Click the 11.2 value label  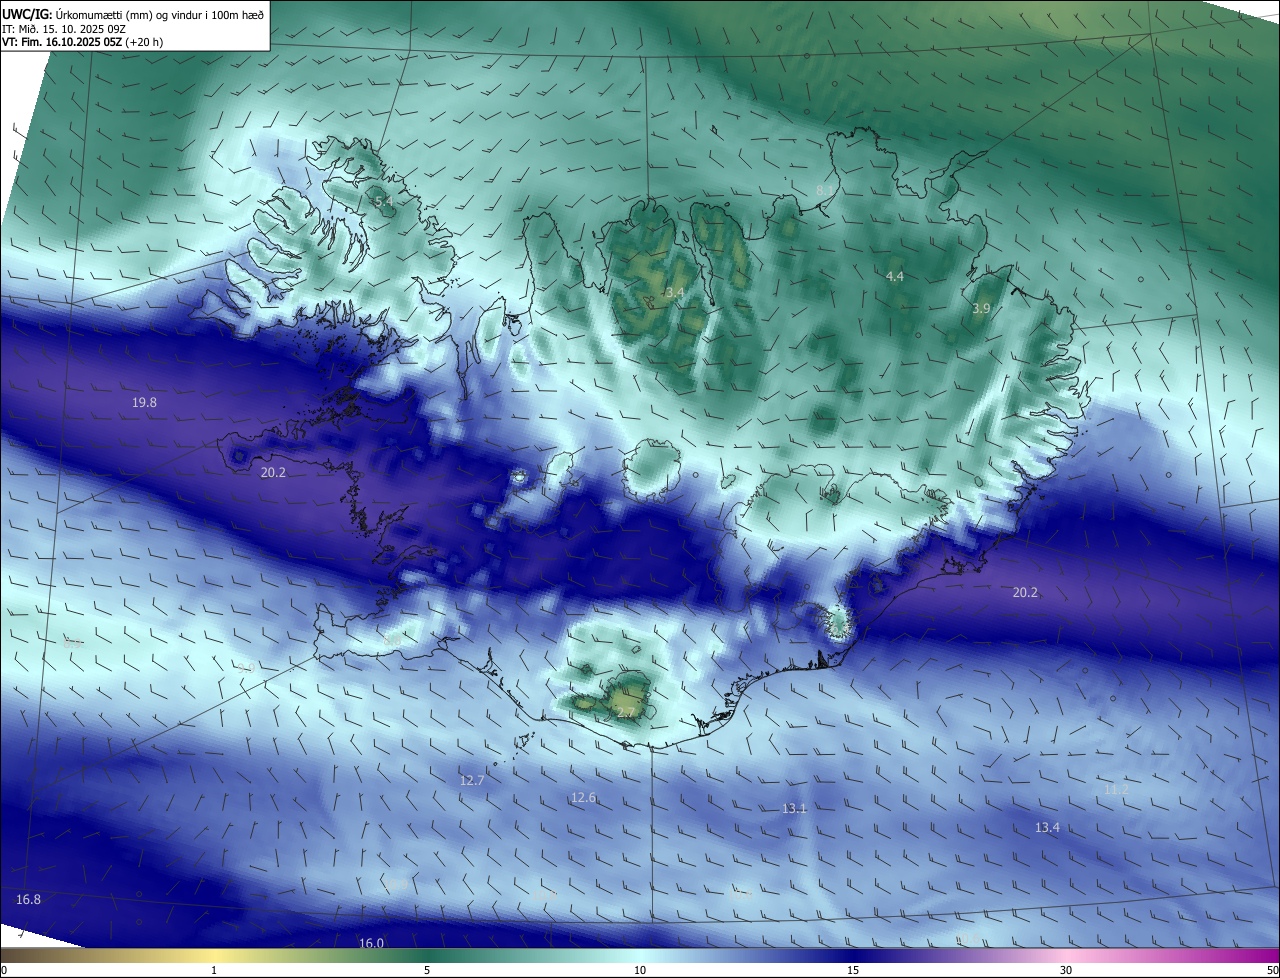[x=1116, y=790]
